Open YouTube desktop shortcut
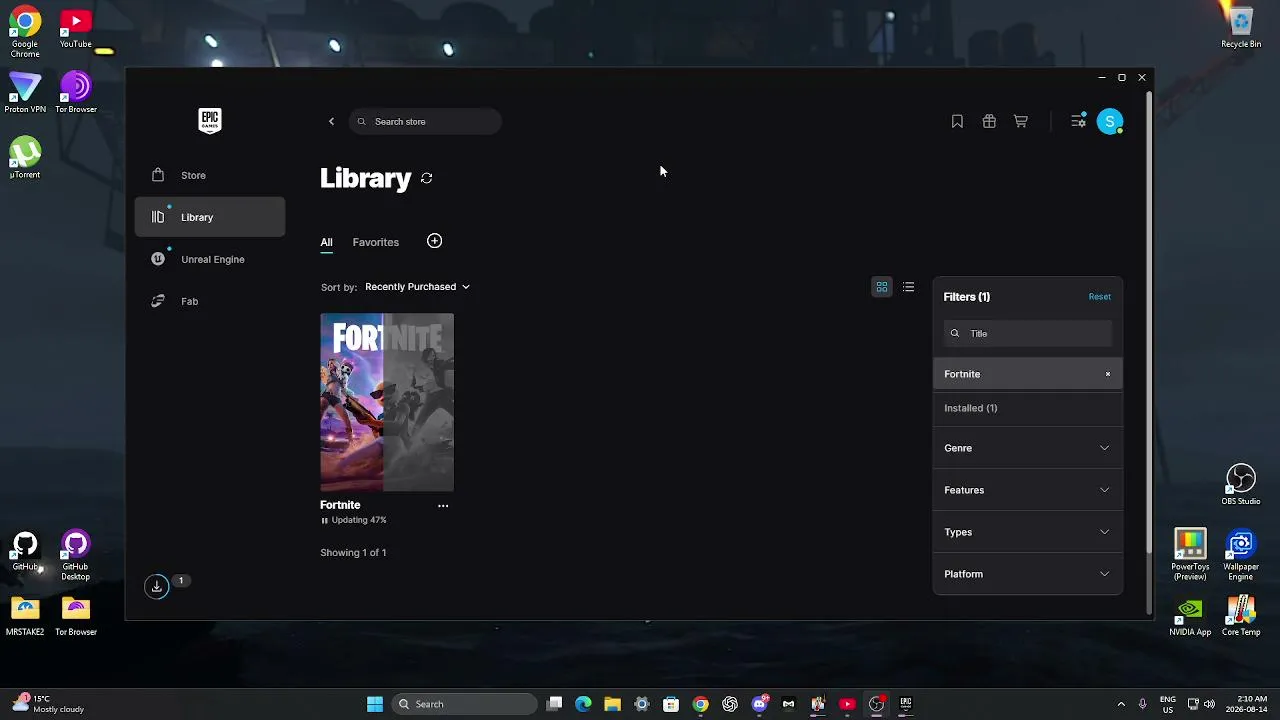This screenshot has height=720, width=1280. tap(76, 29)
